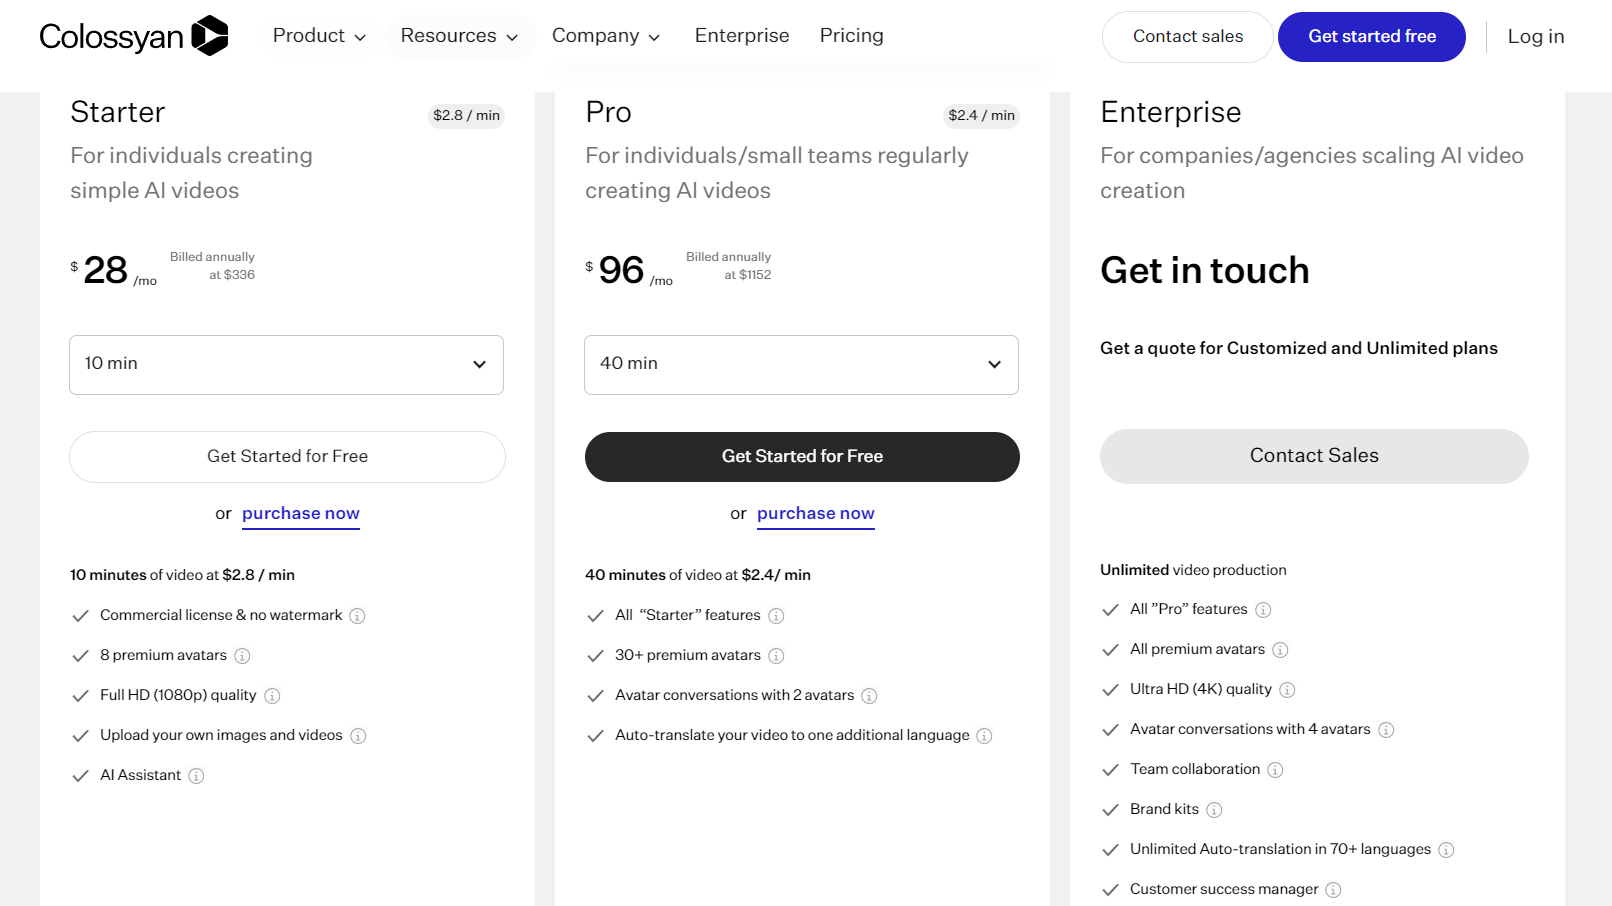1612x906 pixels.
Task: Go to the Pricing page
Action: click(851, 36)
